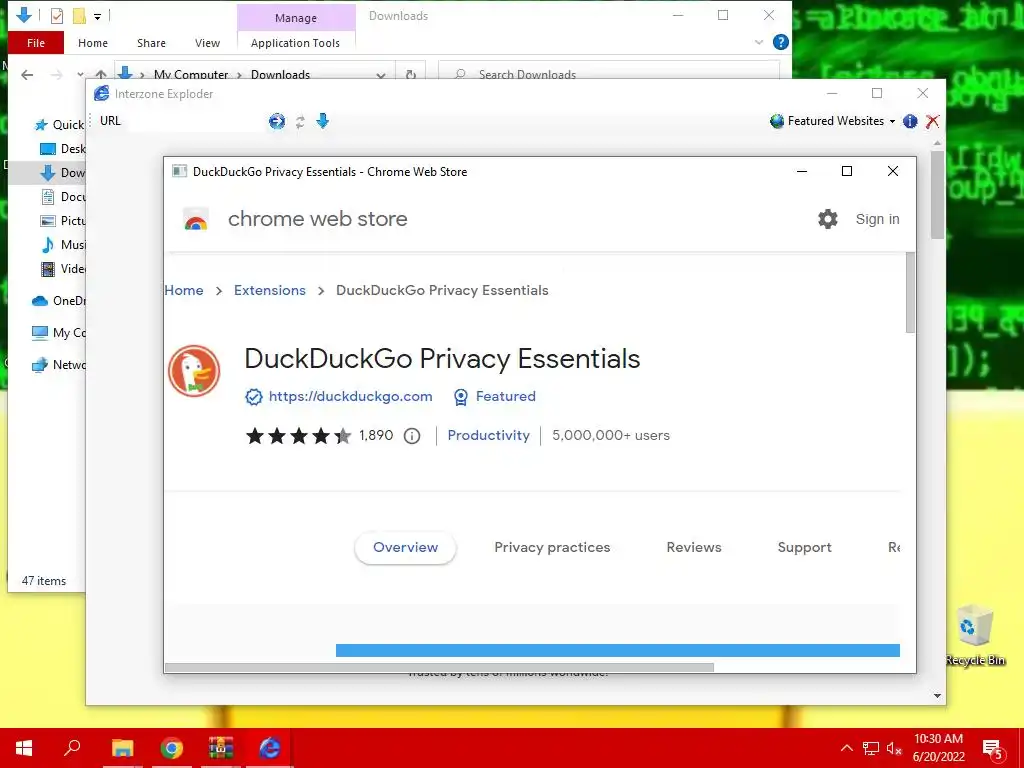Open the Windows Start menu
This screenshot has height=768, width=1024.
click(24, 748)
